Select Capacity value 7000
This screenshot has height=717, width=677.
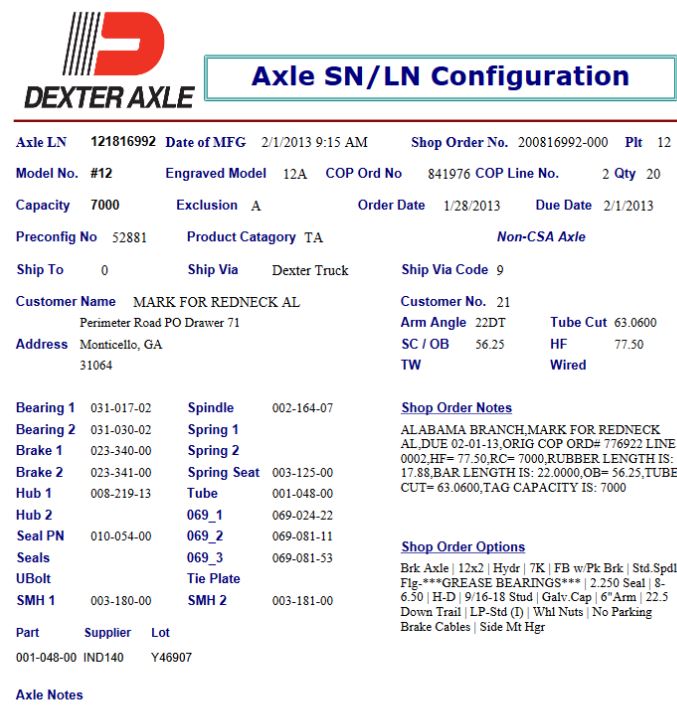[105, 205]
